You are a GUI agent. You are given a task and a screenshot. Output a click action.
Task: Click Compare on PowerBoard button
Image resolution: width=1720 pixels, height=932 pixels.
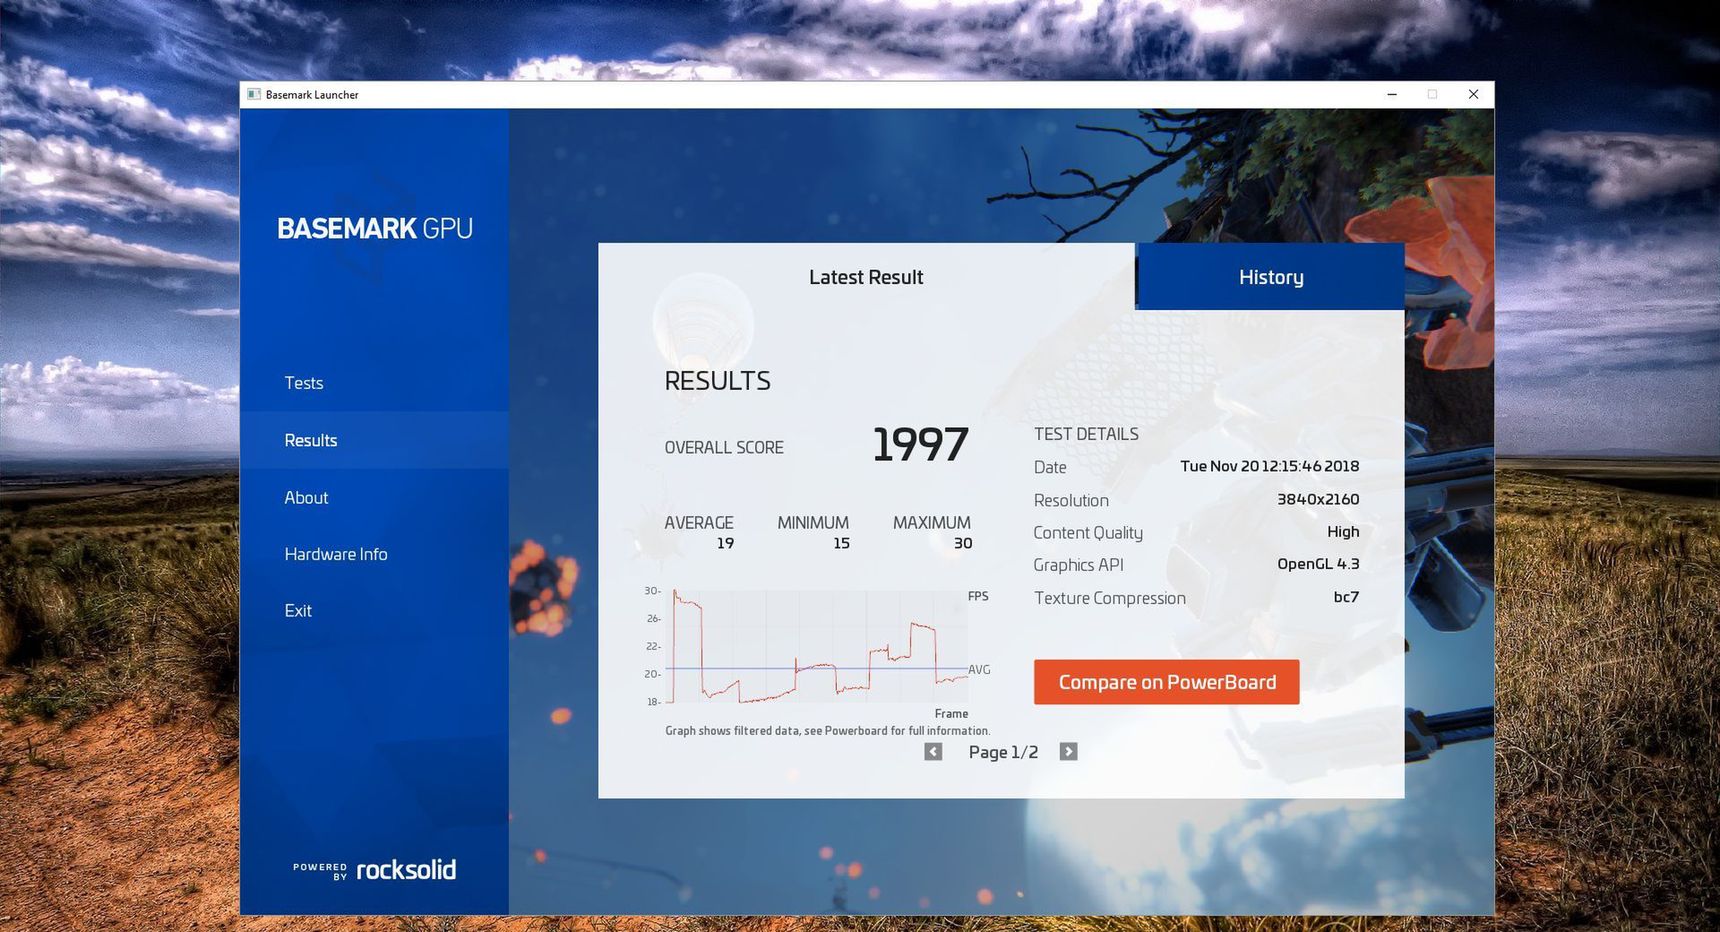pyautogui.click(x=1167, y=682)
